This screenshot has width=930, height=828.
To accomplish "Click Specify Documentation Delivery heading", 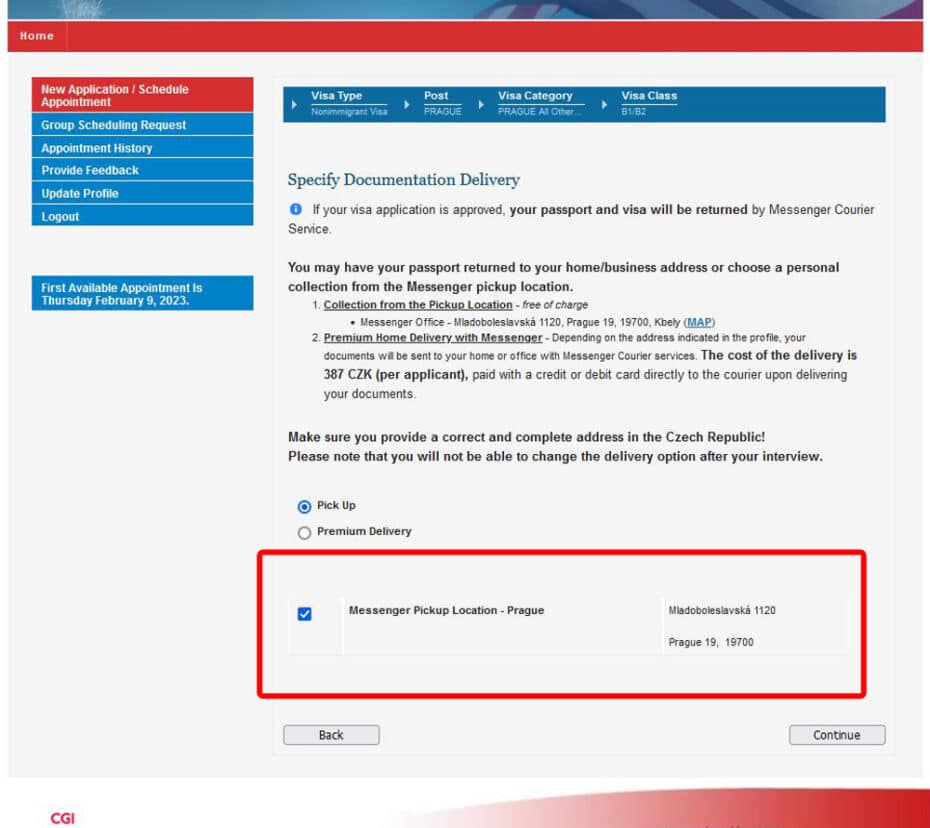I will 403,180.
